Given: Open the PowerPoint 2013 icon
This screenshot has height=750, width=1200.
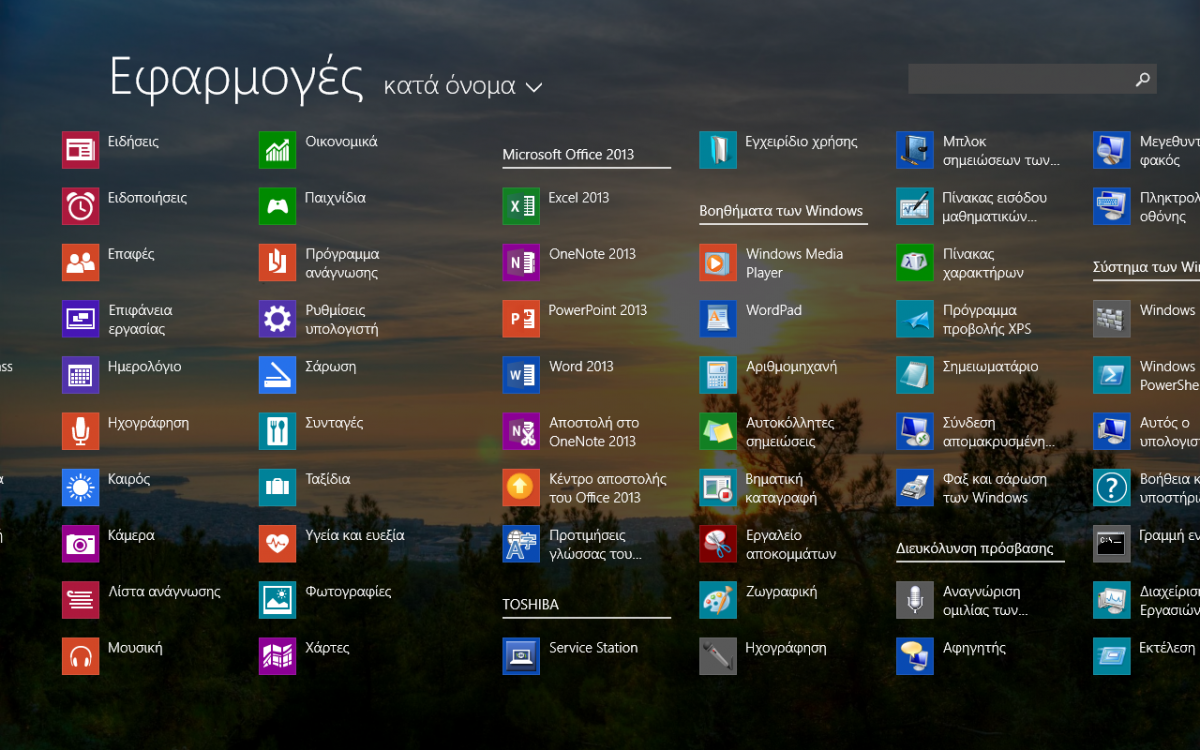Looking at the screenshot, I should pyautogui.click(x=521, y=319).
